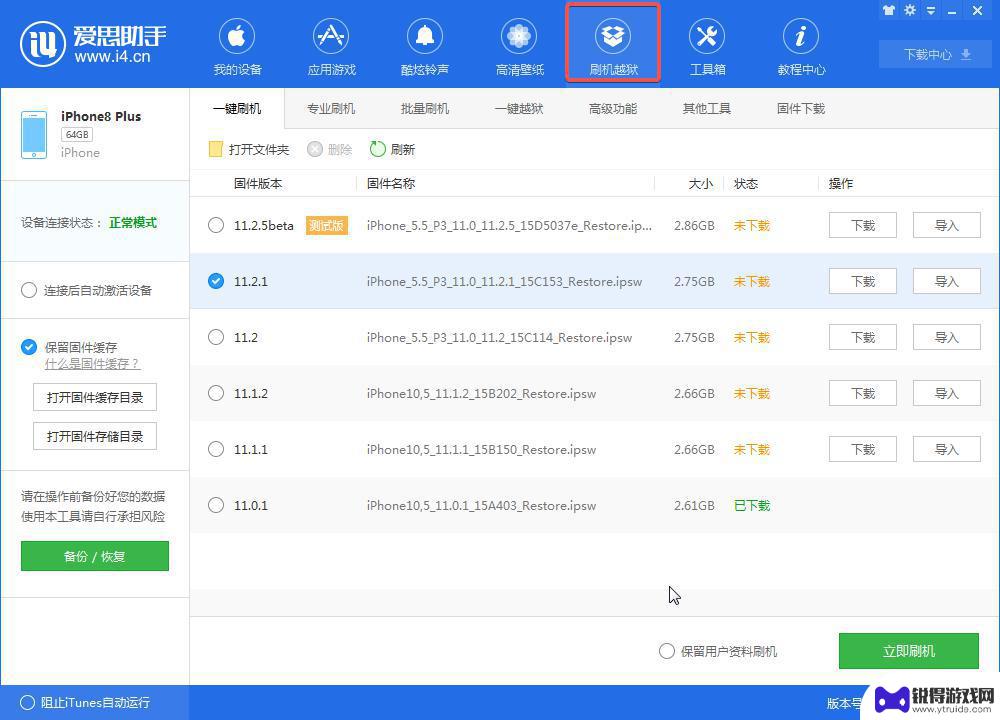Toggle 保留固件缓存 checkbox
The image size is (1000, 720).
(29, 347)
